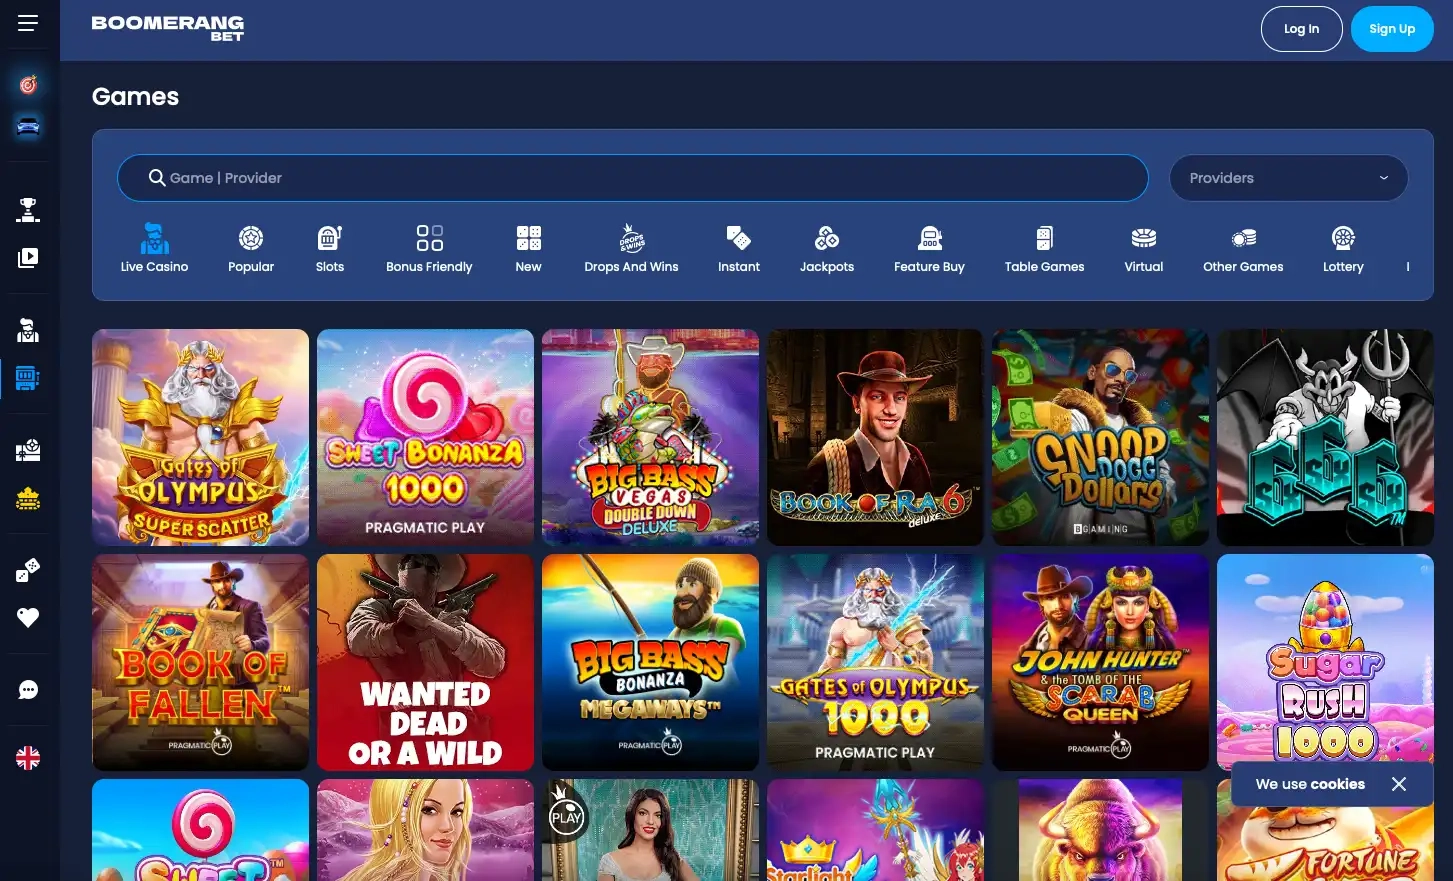Switch to the Jackpots category
Viewport: 1453px width, 881px height.
[827, 248]
